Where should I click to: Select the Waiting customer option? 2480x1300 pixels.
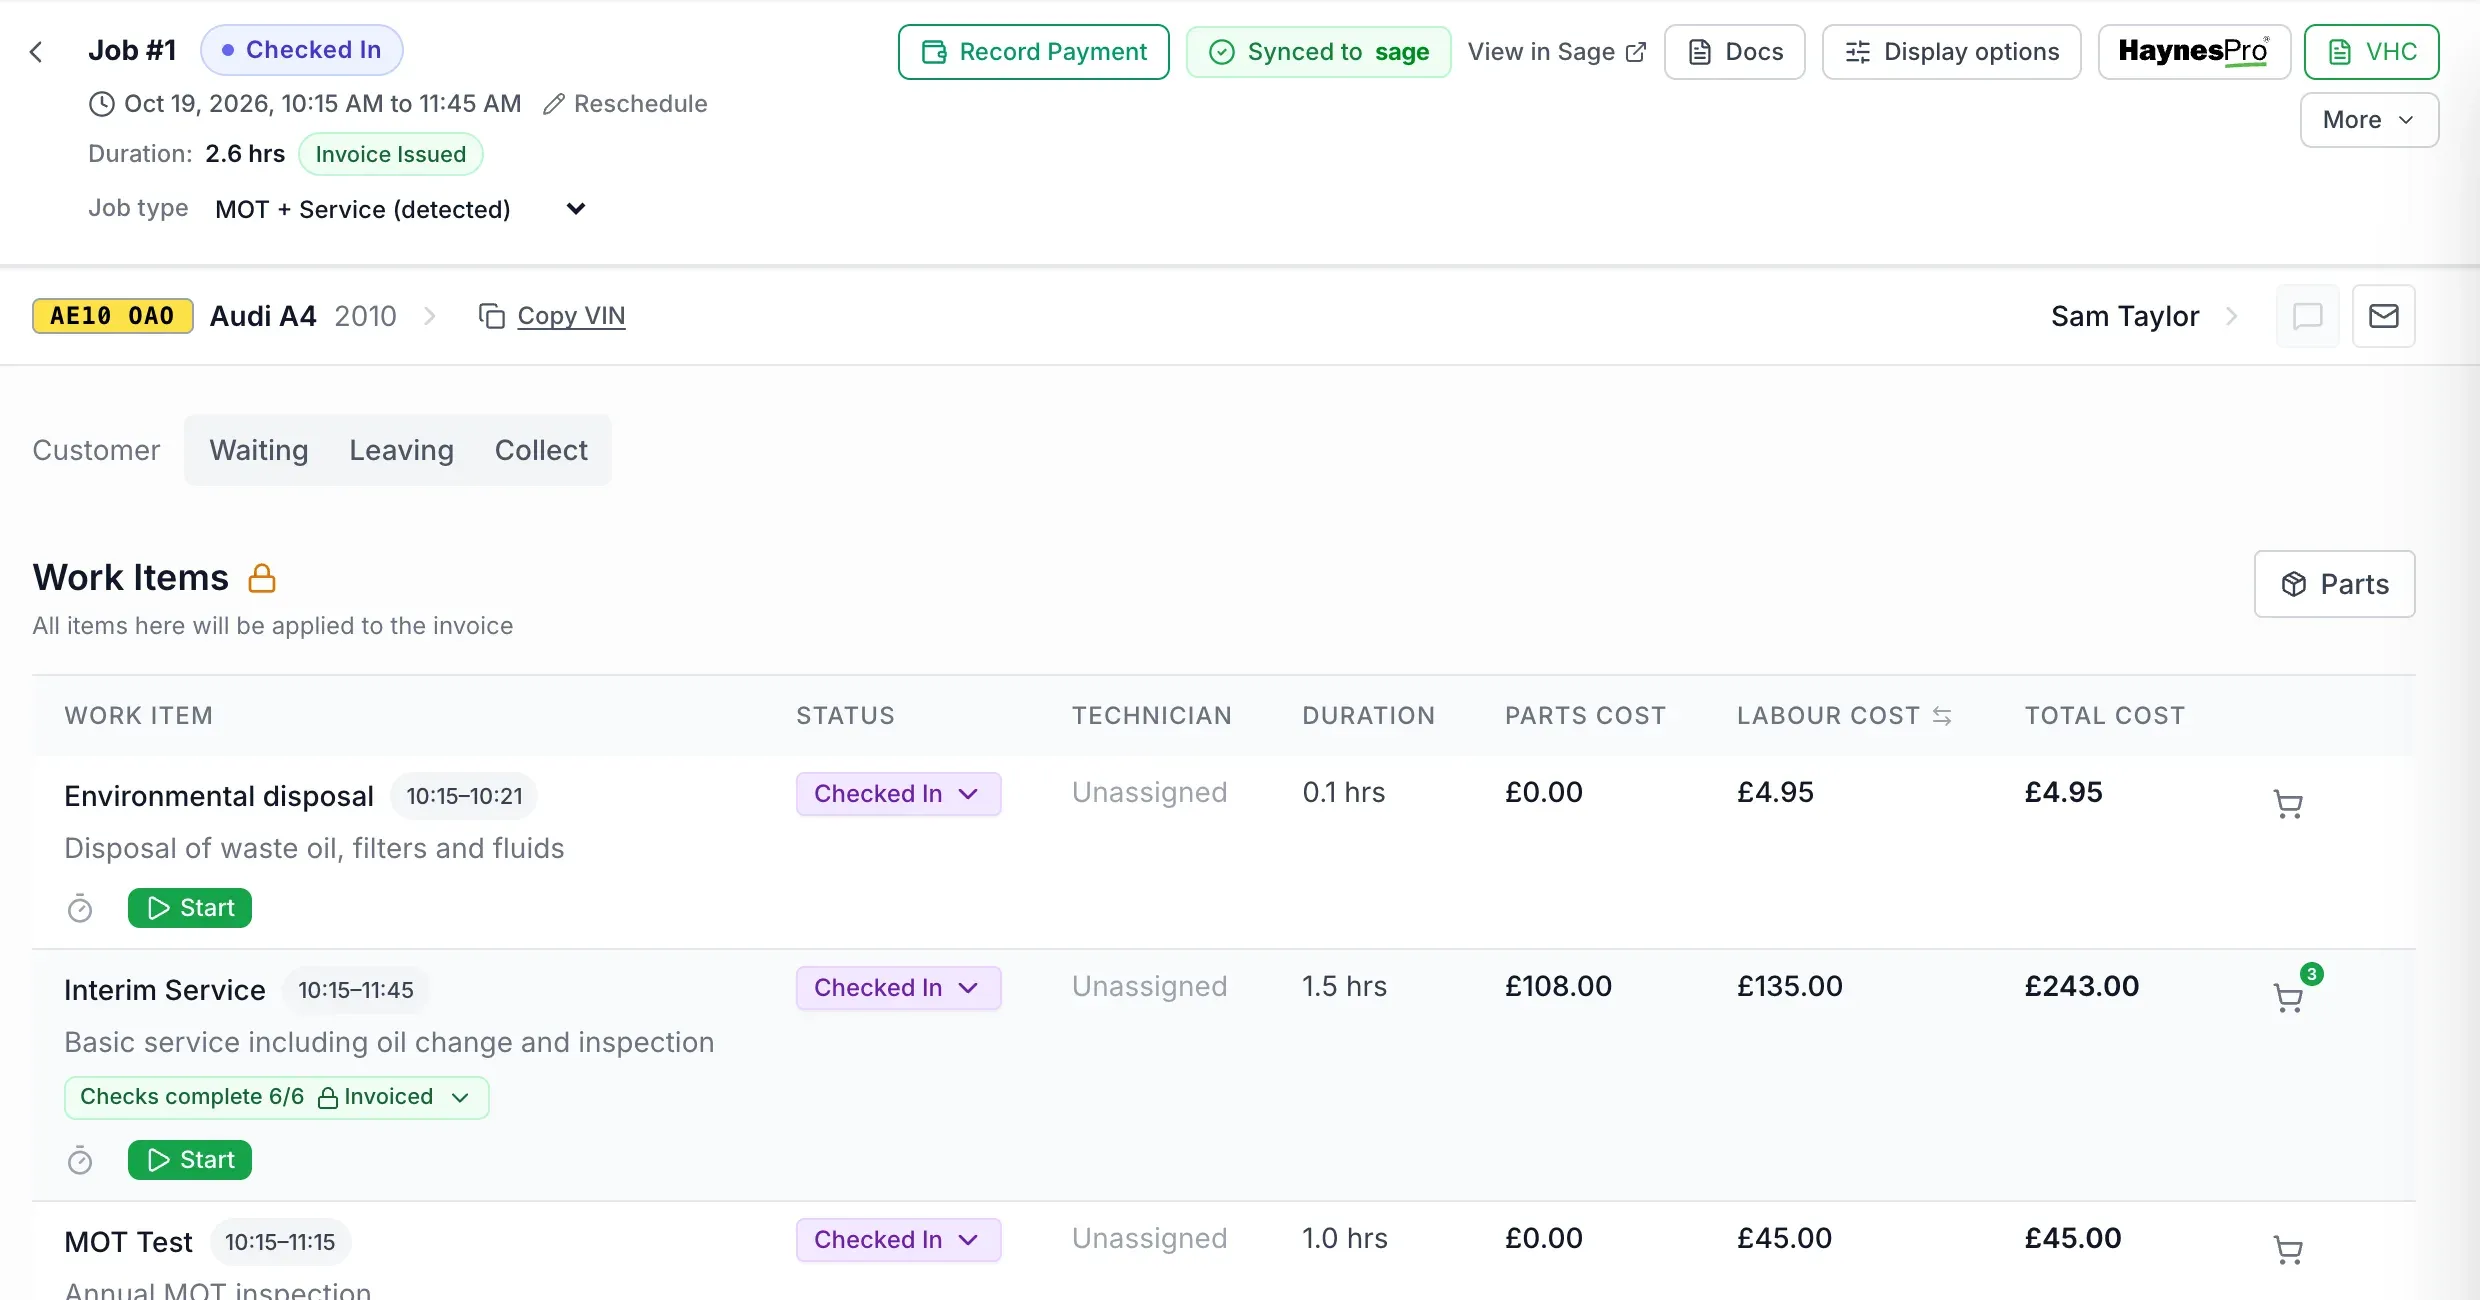point(259,450)
